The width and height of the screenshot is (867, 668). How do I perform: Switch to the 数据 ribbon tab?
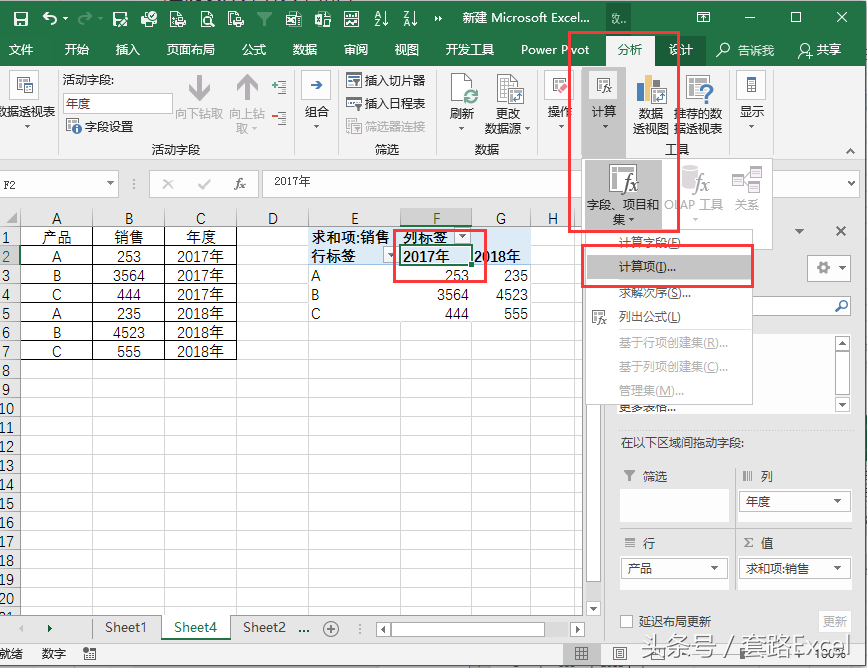[x=305, y=50]
